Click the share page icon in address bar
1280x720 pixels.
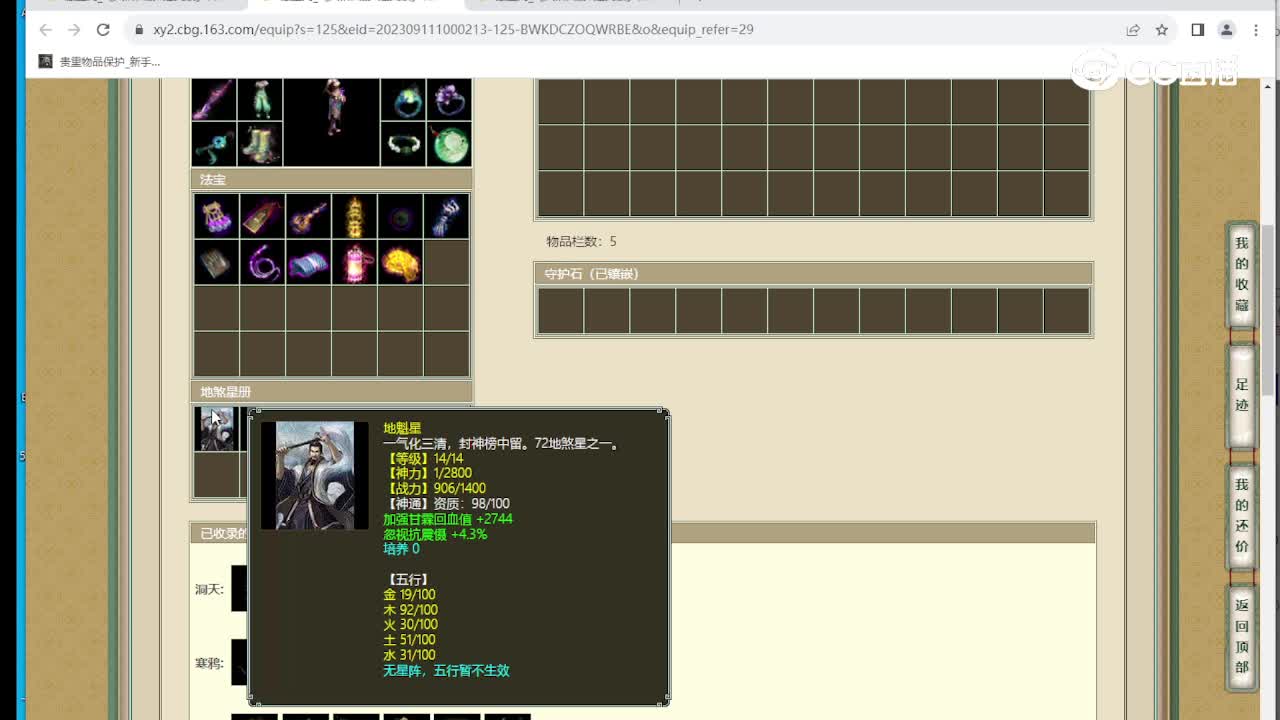point(1133,30)
